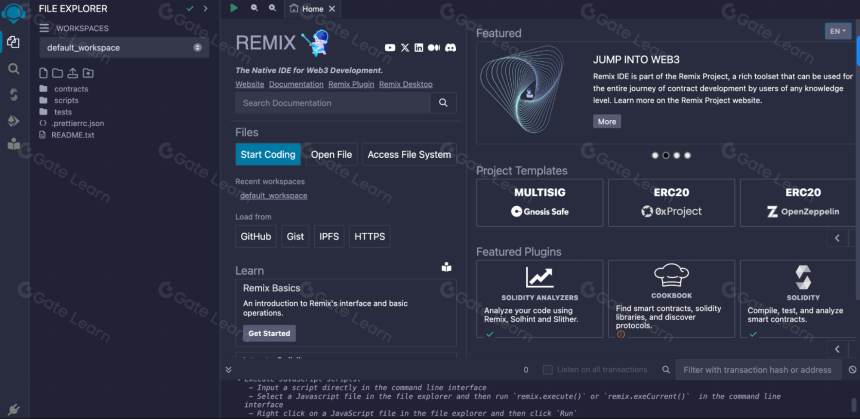This screenshot has width=860, height=419.
Task: Click the terminal search magnifier icon
Action: [666, 370]
